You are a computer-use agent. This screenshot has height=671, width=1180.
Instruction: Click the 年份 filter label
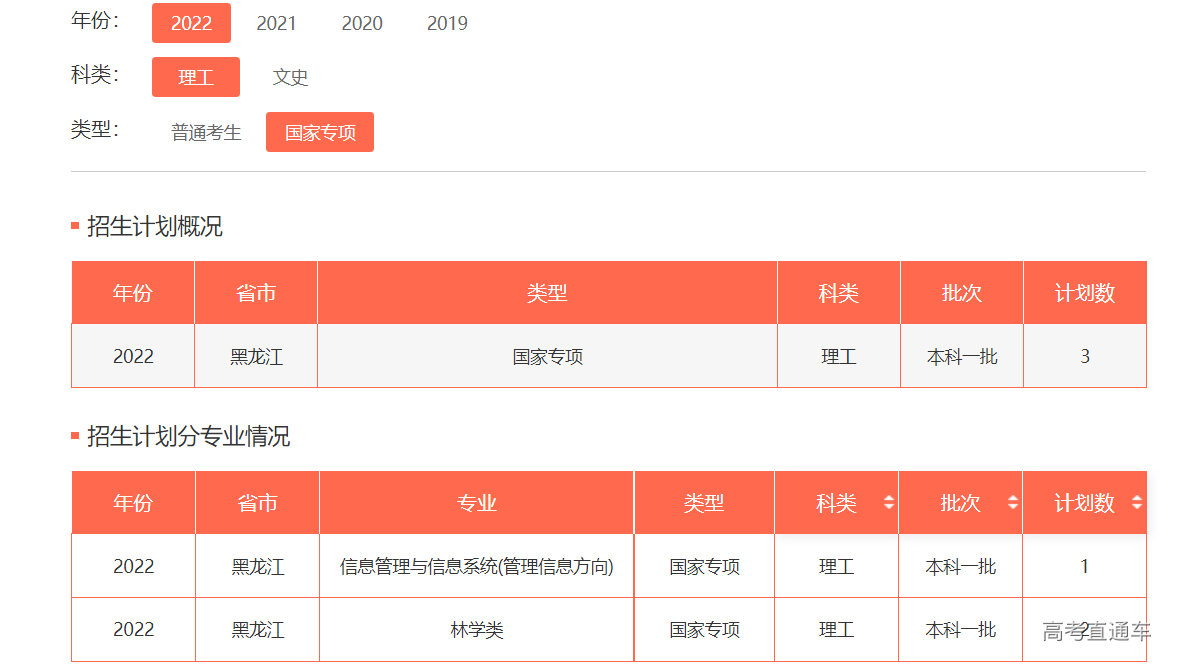pos(95,21)
